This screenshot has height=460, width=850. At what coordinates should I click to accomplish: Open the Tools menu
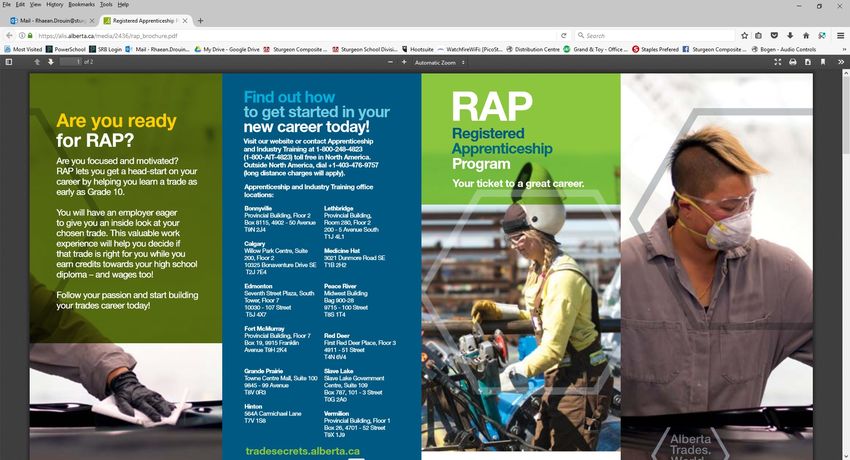tap(106, 4)
